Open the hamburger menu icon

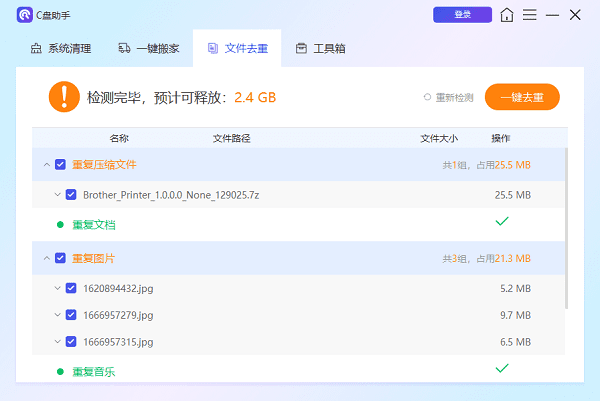[x=530, y=15]
